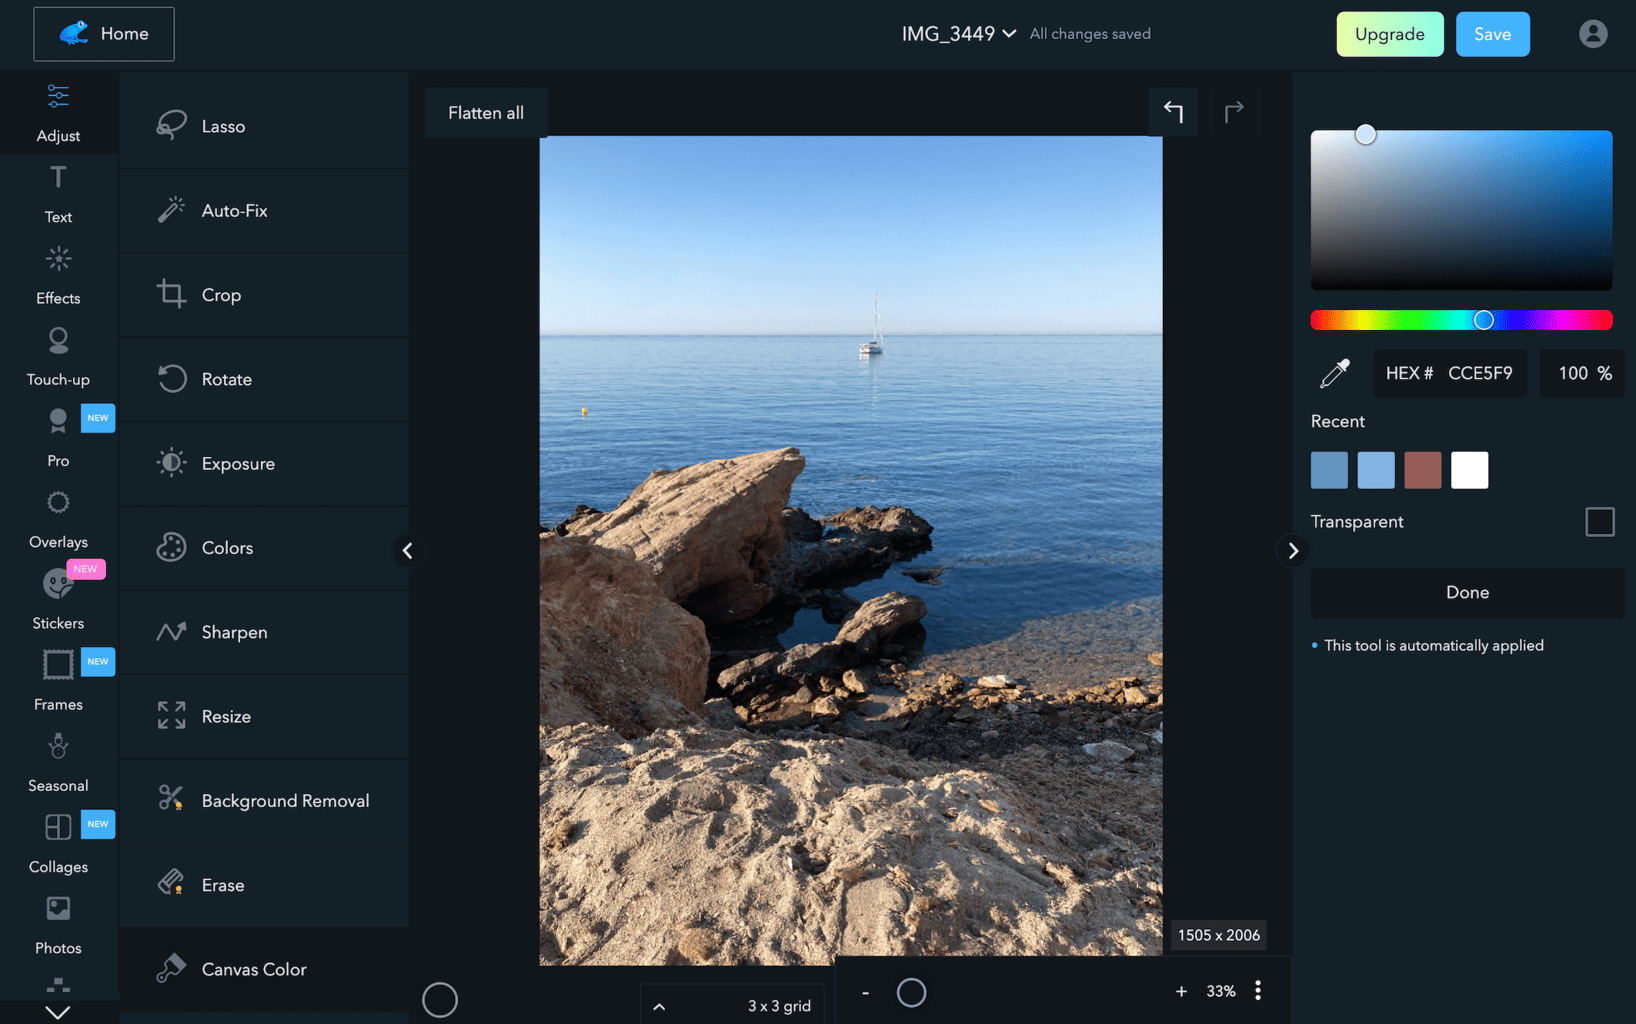Open the IMG_3449 file name dropdown
This screenshot has height=1024, width=1636.
click(958, 34)
